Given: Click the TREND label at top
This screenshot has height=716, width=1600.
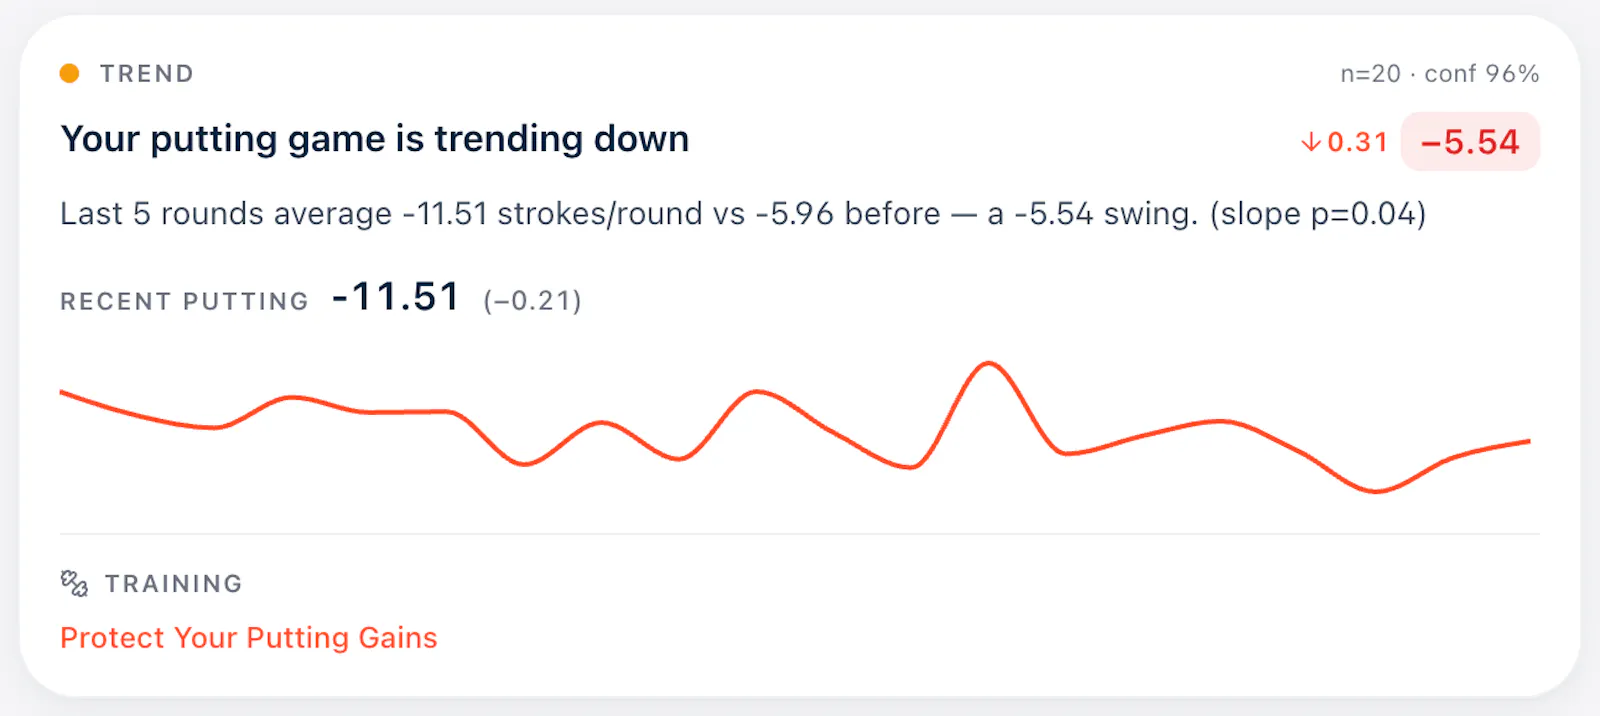Looking at the screenshot, I should point(147,74).
